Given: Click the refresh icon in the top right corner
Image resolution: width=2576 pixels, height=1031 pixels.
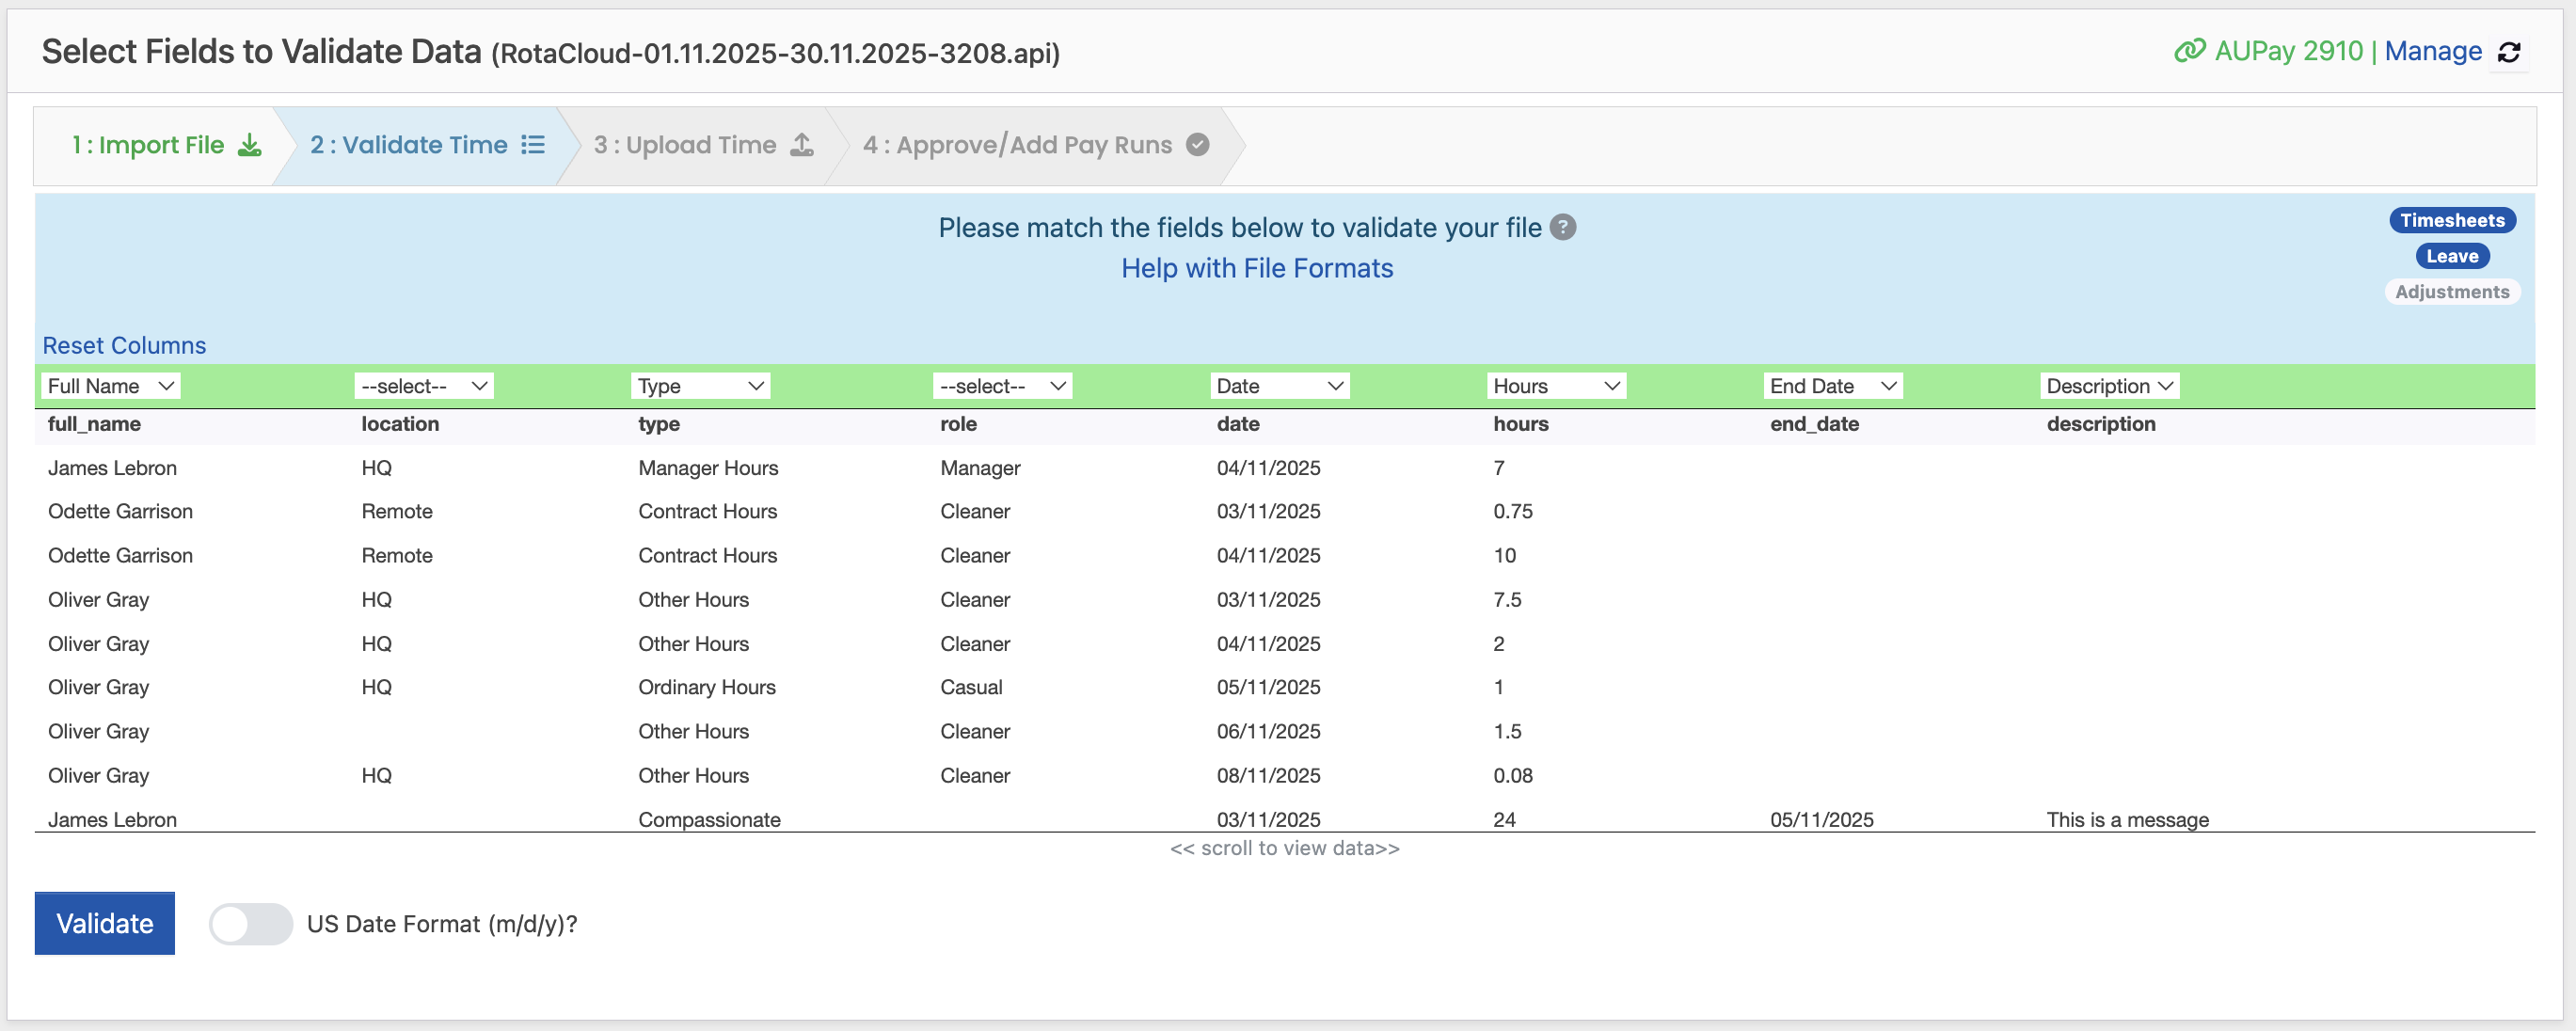Looking at the screenshot, I should click(2511, 51).
